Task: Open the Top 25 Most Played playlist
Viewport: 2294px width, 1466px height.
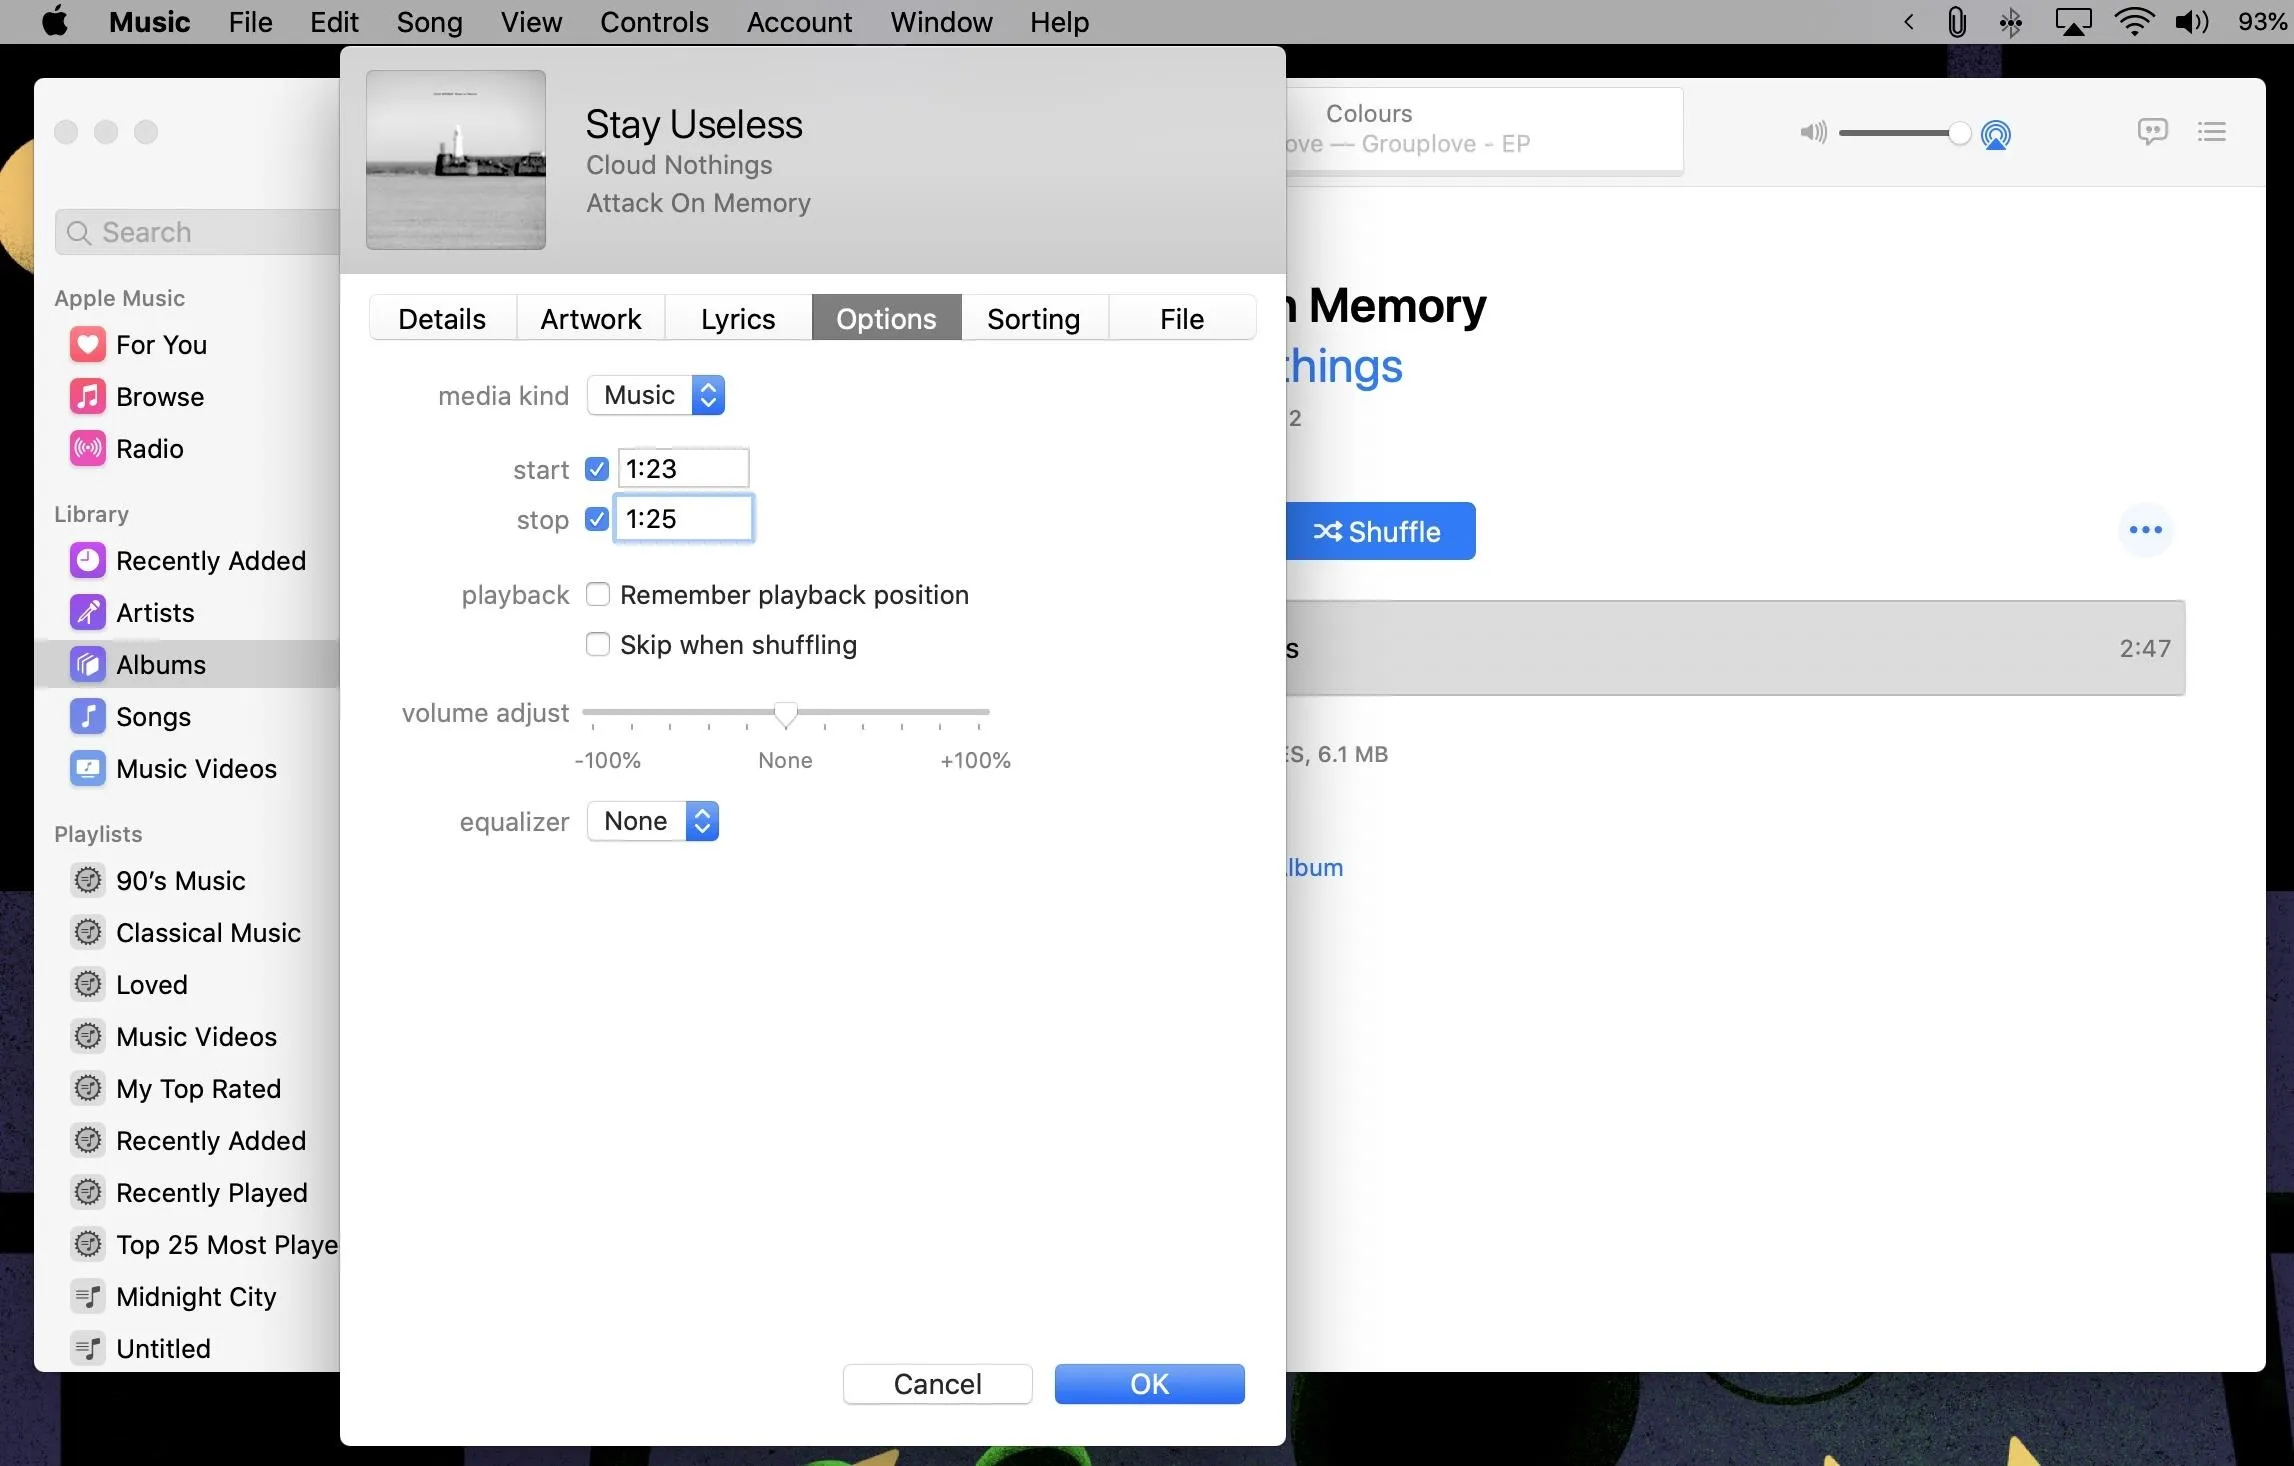Action: 204,1245
